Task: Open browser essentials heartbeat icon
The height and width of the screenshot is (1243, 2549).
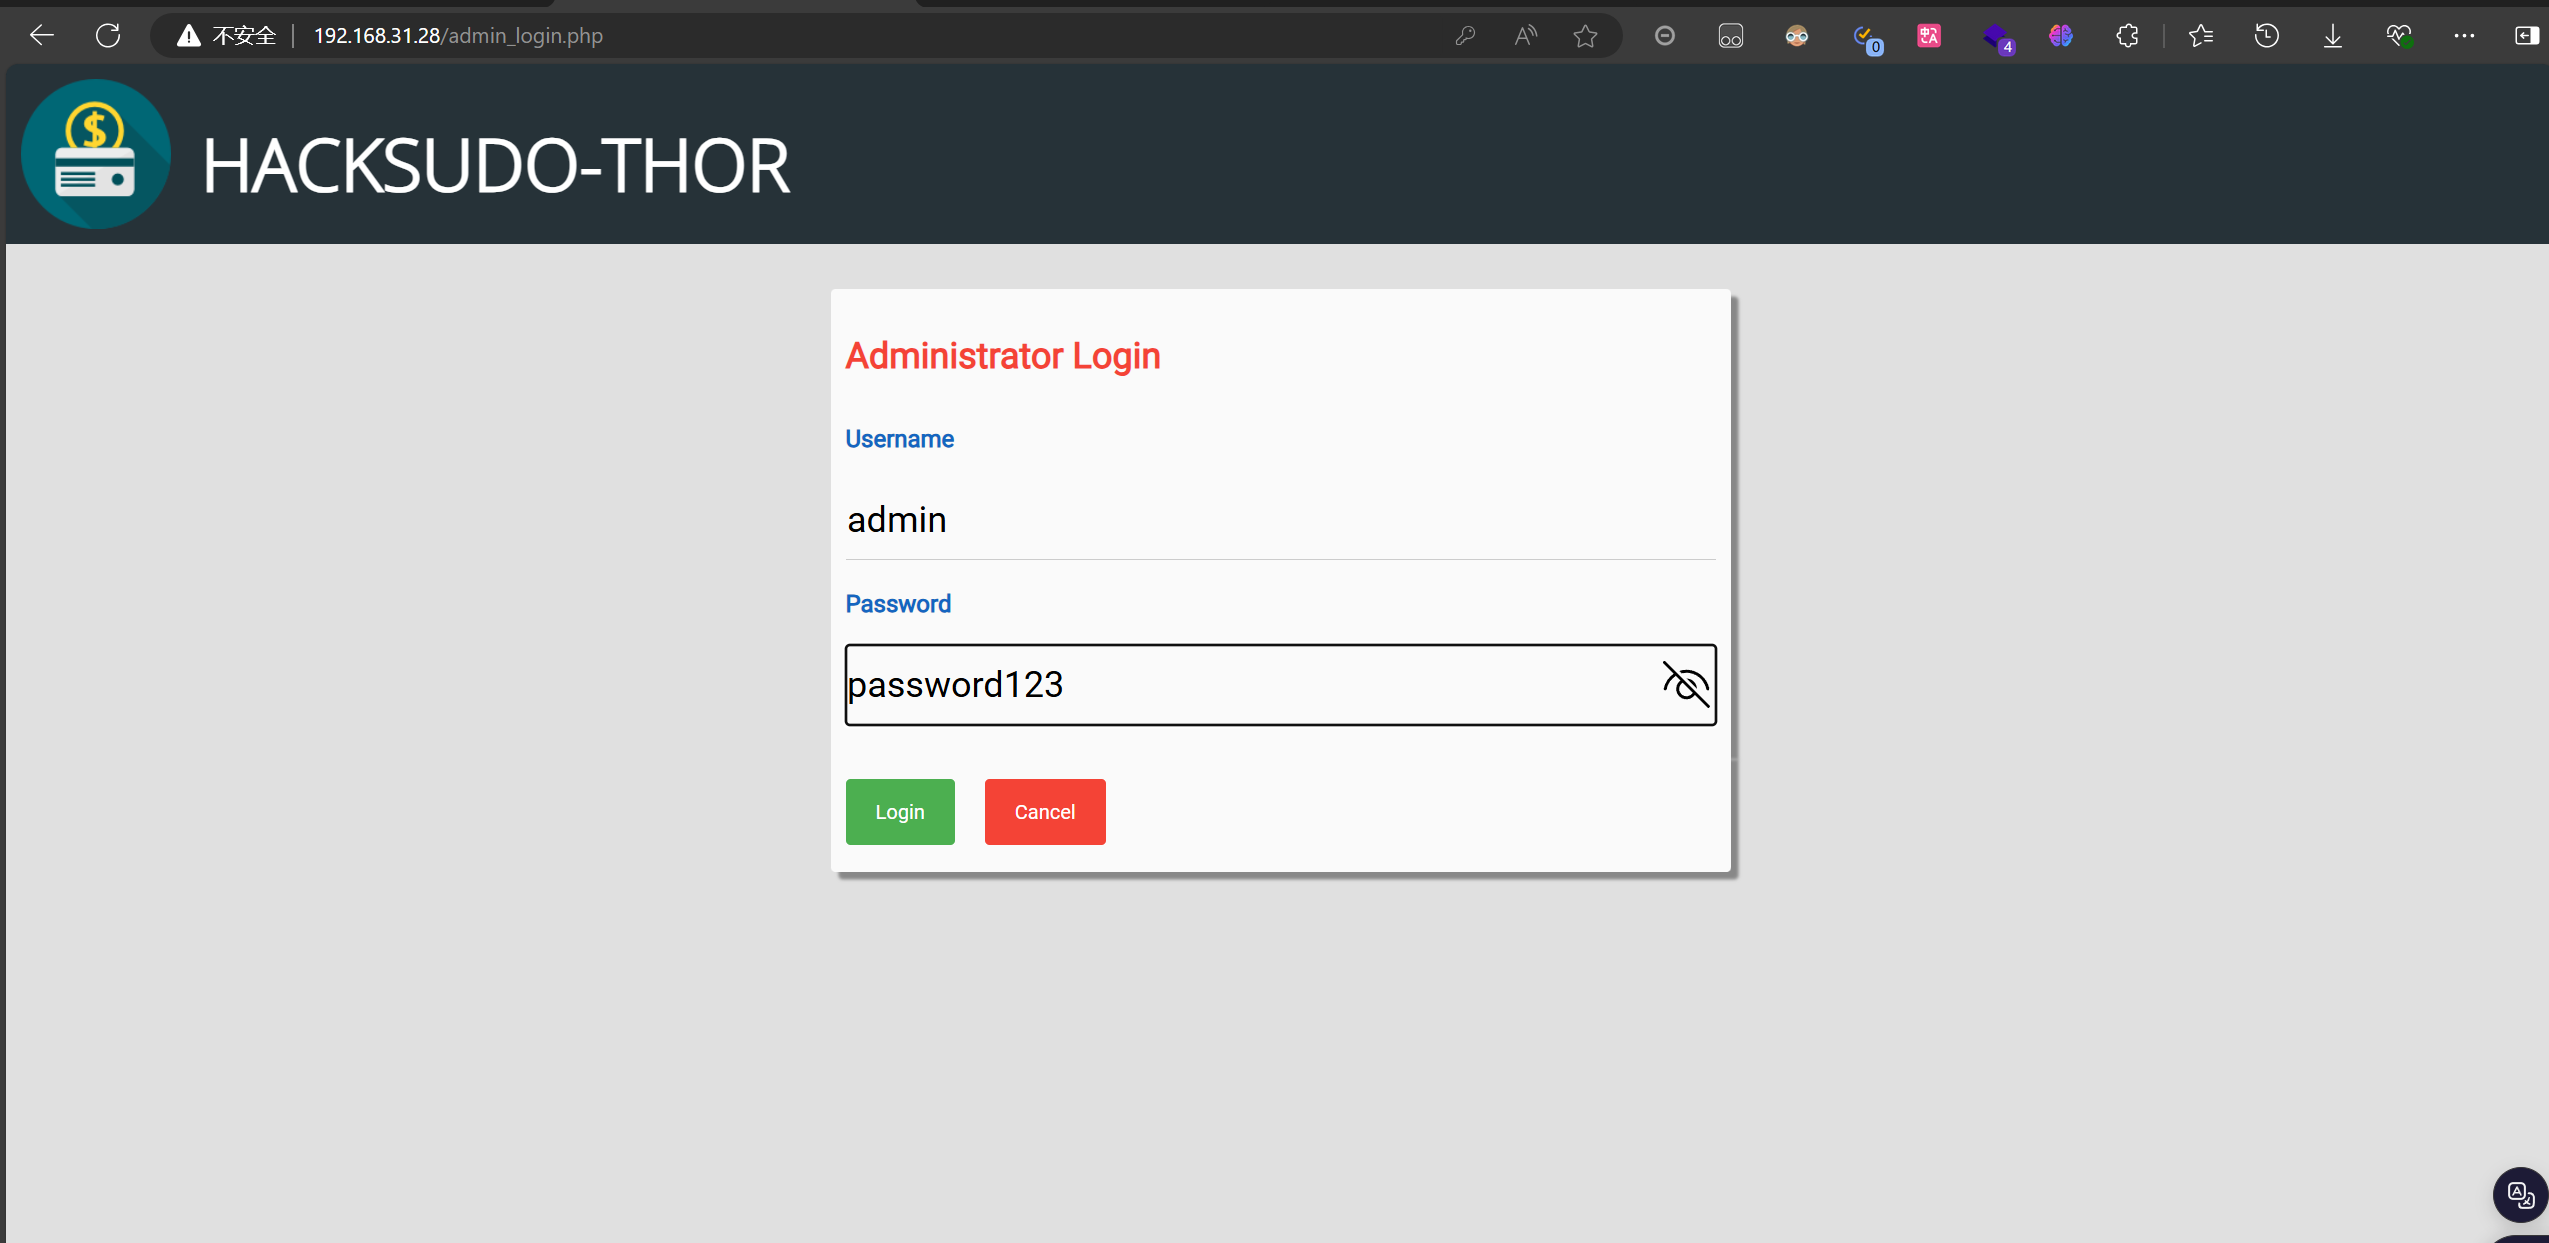Action: coord(2399,36)
